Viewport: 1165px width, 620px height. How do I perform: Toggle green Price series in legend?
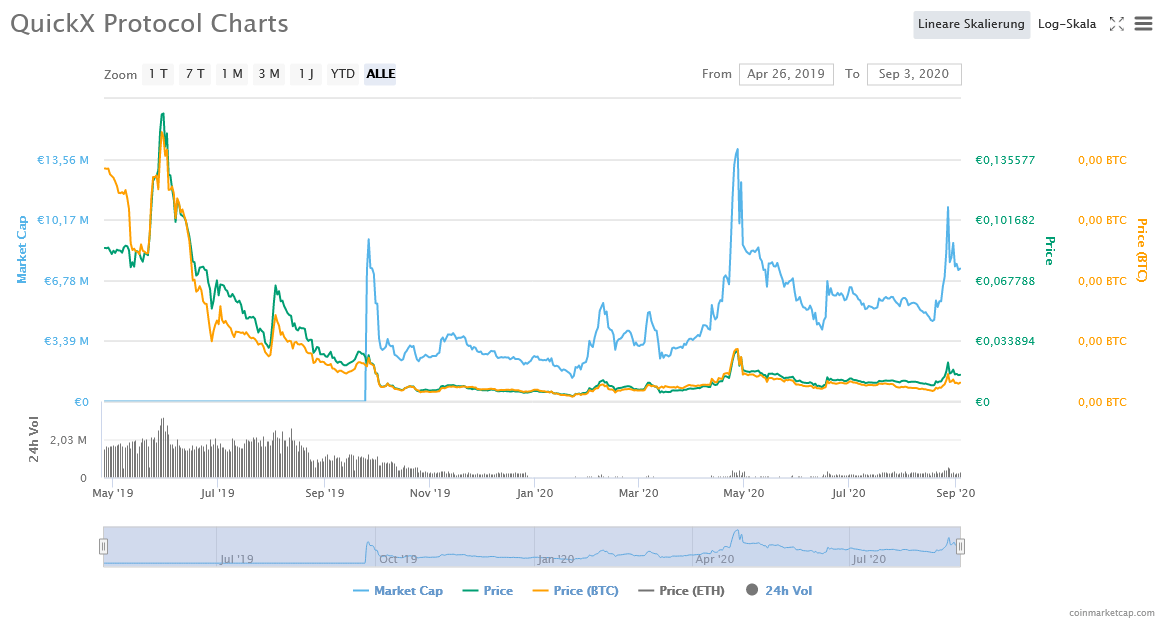pyautogui.click(x=487, y=590)
